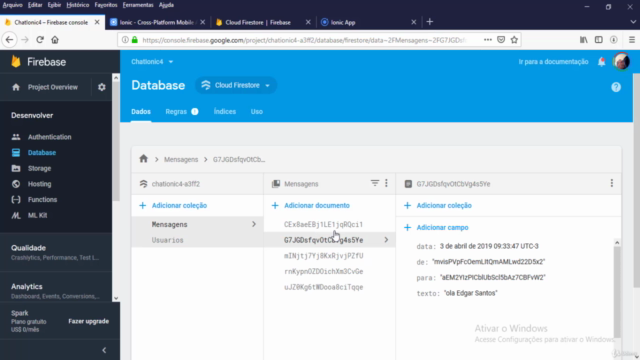640x360 pixels.
Task: Collapse the Firebase sidebar
Action: (104, 350)
